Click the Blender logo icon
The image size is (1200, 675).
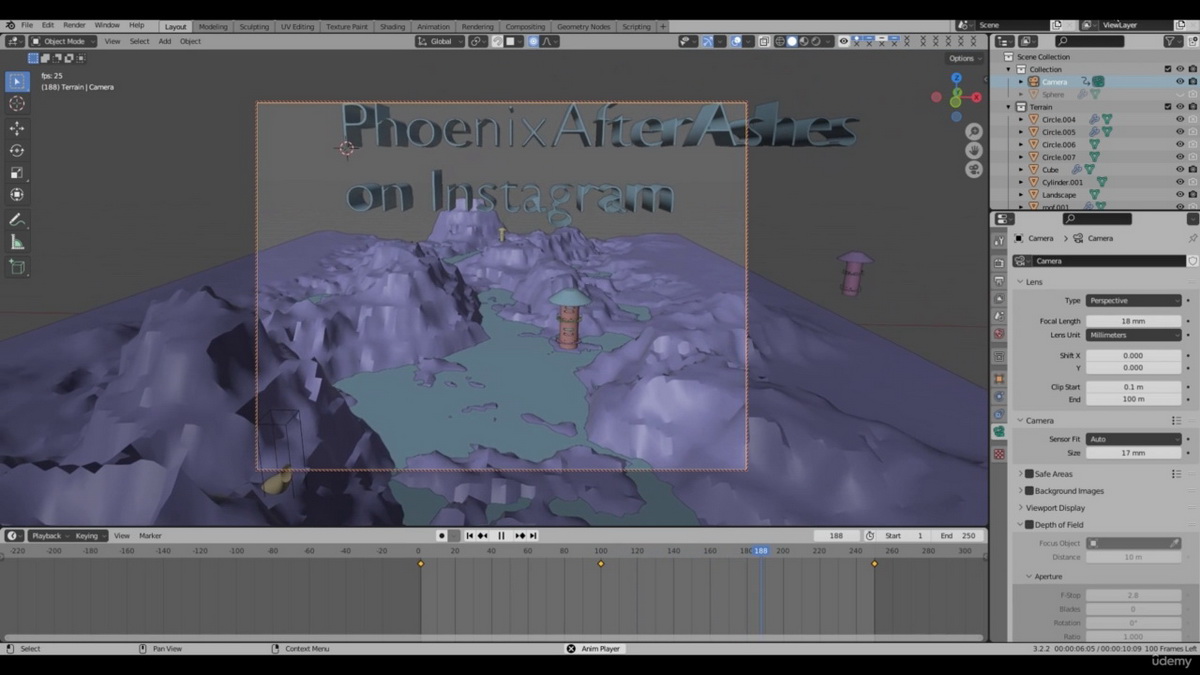pos(10,25)
